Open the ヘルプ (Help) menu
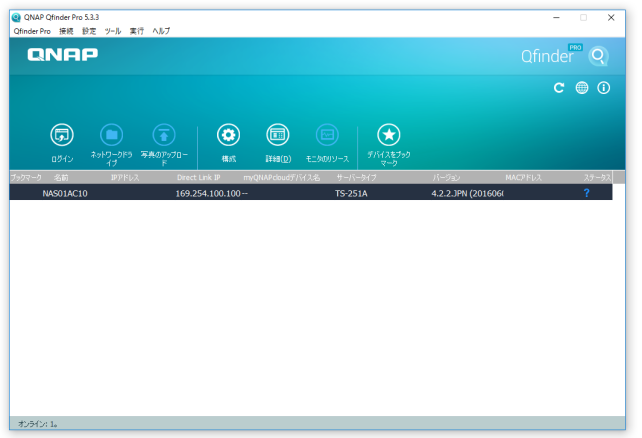Screen dimensions: 642x438 click(x=161, y=31)
